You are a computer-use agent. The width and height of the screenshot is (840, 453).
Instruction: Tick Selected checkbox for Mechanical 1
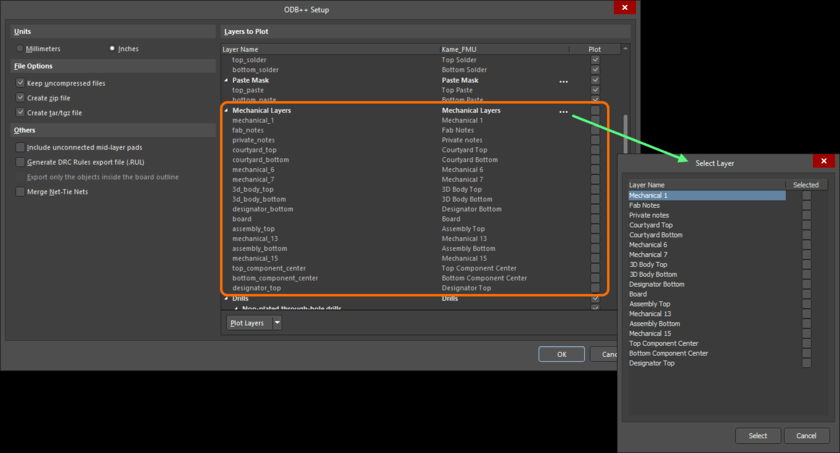pos(807,195)
